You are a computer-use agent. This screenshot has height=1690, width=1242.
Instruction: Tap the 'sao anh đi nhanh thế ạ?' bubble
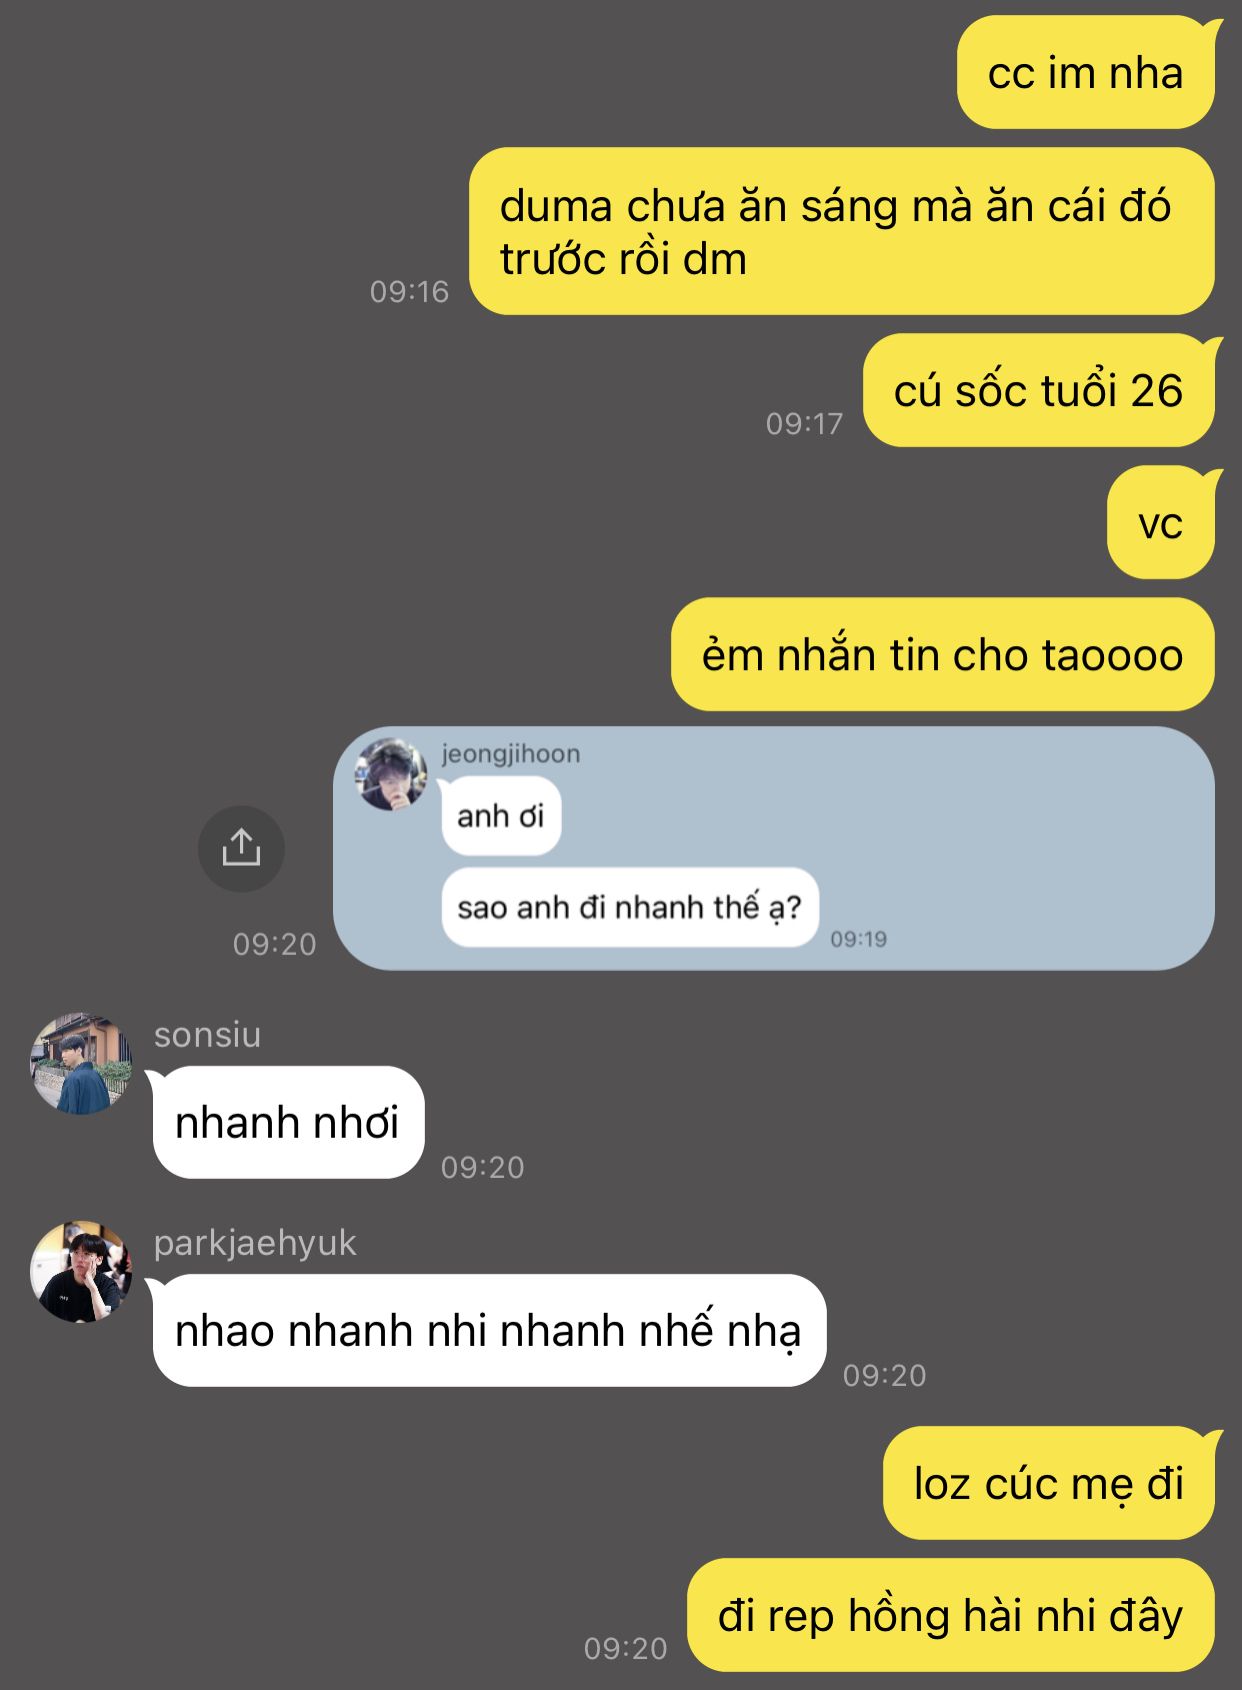(x=630, y=907)
